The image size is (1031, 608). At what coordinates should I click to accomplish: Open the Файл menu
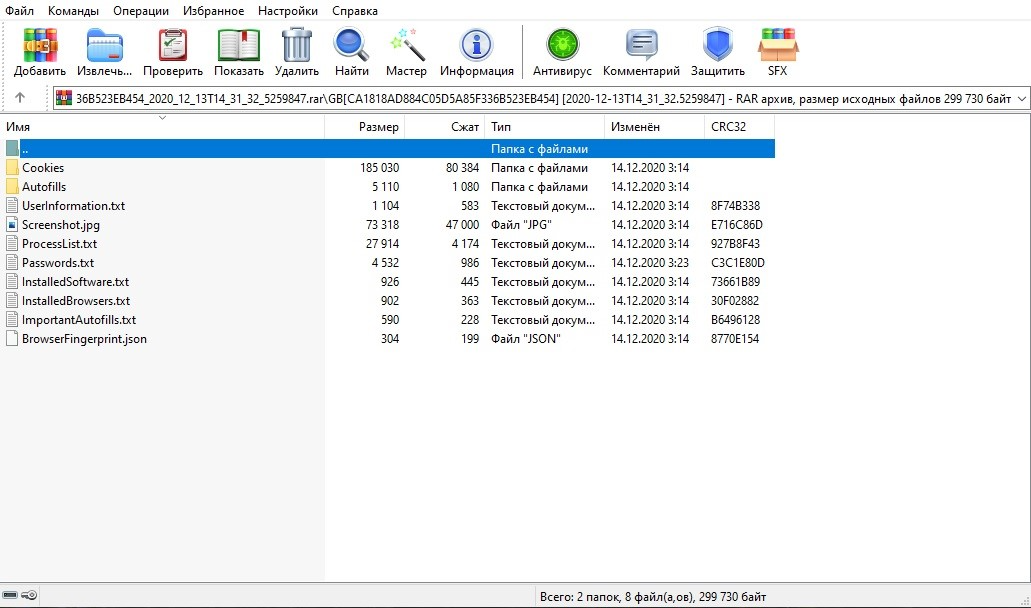(x=20, y=11)
